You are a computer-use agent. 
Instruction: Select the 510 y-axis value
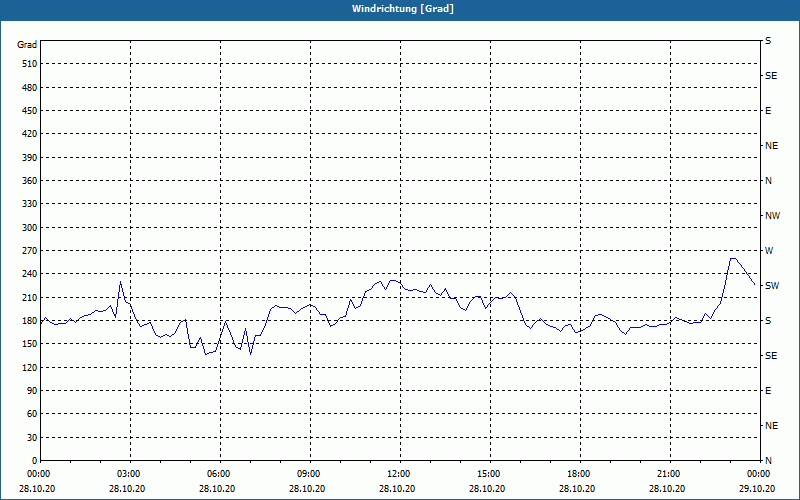[30, 64]
